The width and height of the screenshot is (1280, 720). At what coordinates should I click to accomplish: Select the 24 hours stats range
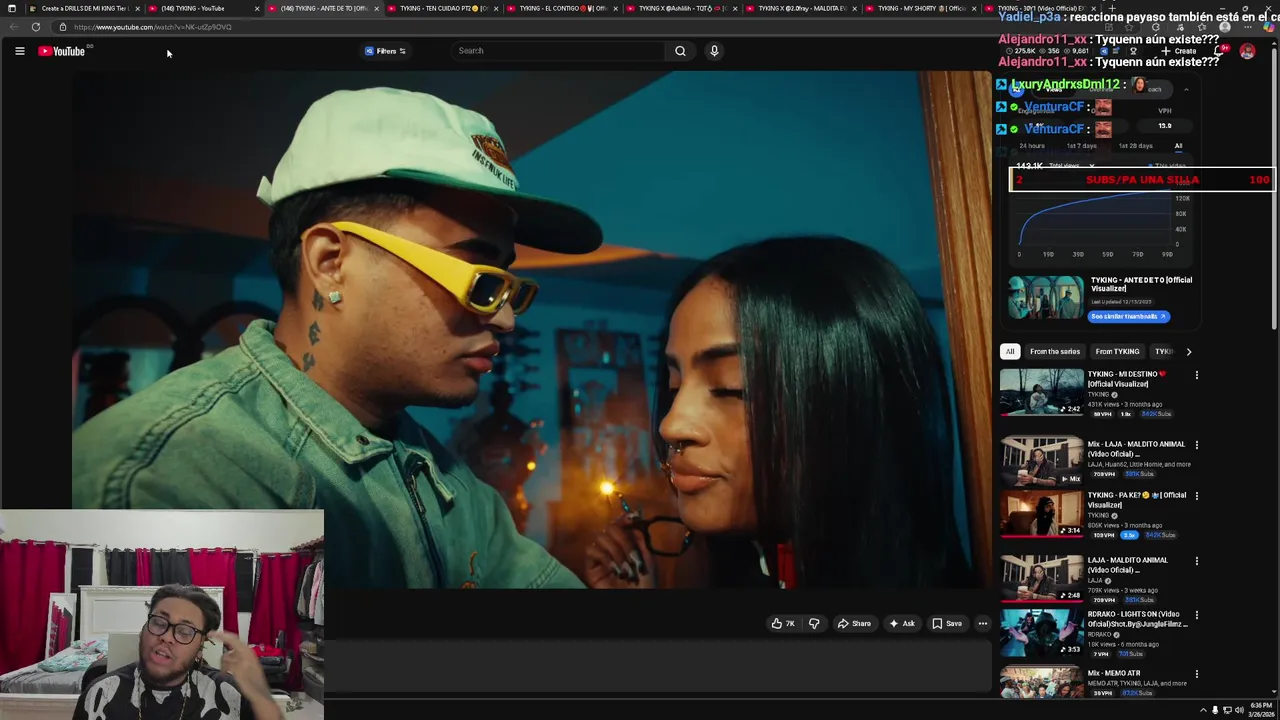pyautogui.click(x=1032, y=146)
